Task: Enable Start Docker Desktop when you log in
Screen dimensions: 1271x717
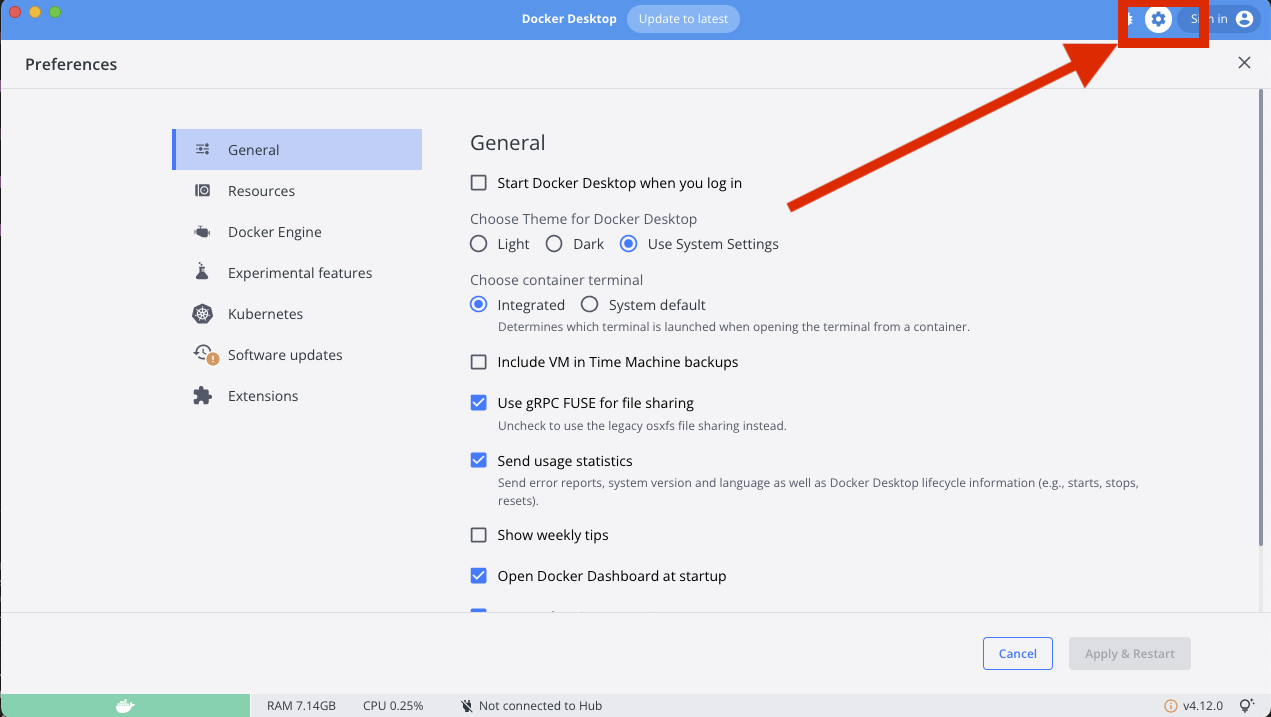Action: (x=479, y=183)
